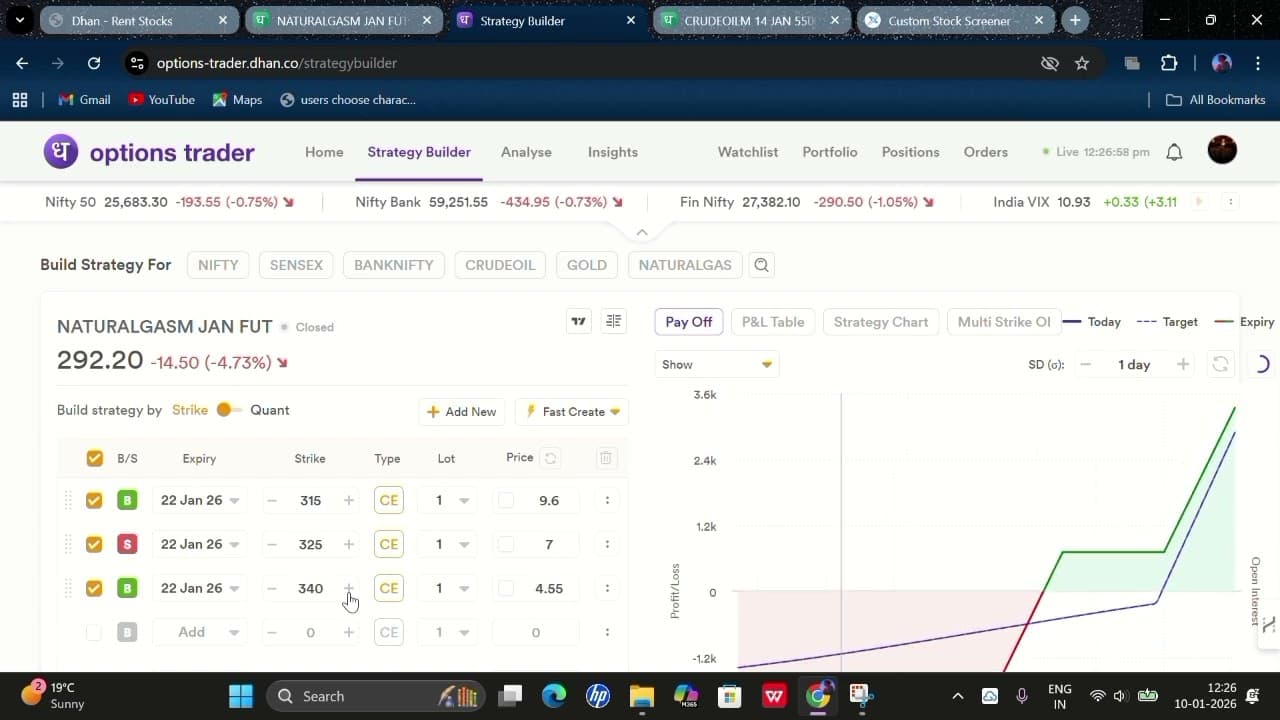Reload the Strategy Builder page
Image resolution: width=1280 pixels, height=720 pixels.
[x=94, y=63]
